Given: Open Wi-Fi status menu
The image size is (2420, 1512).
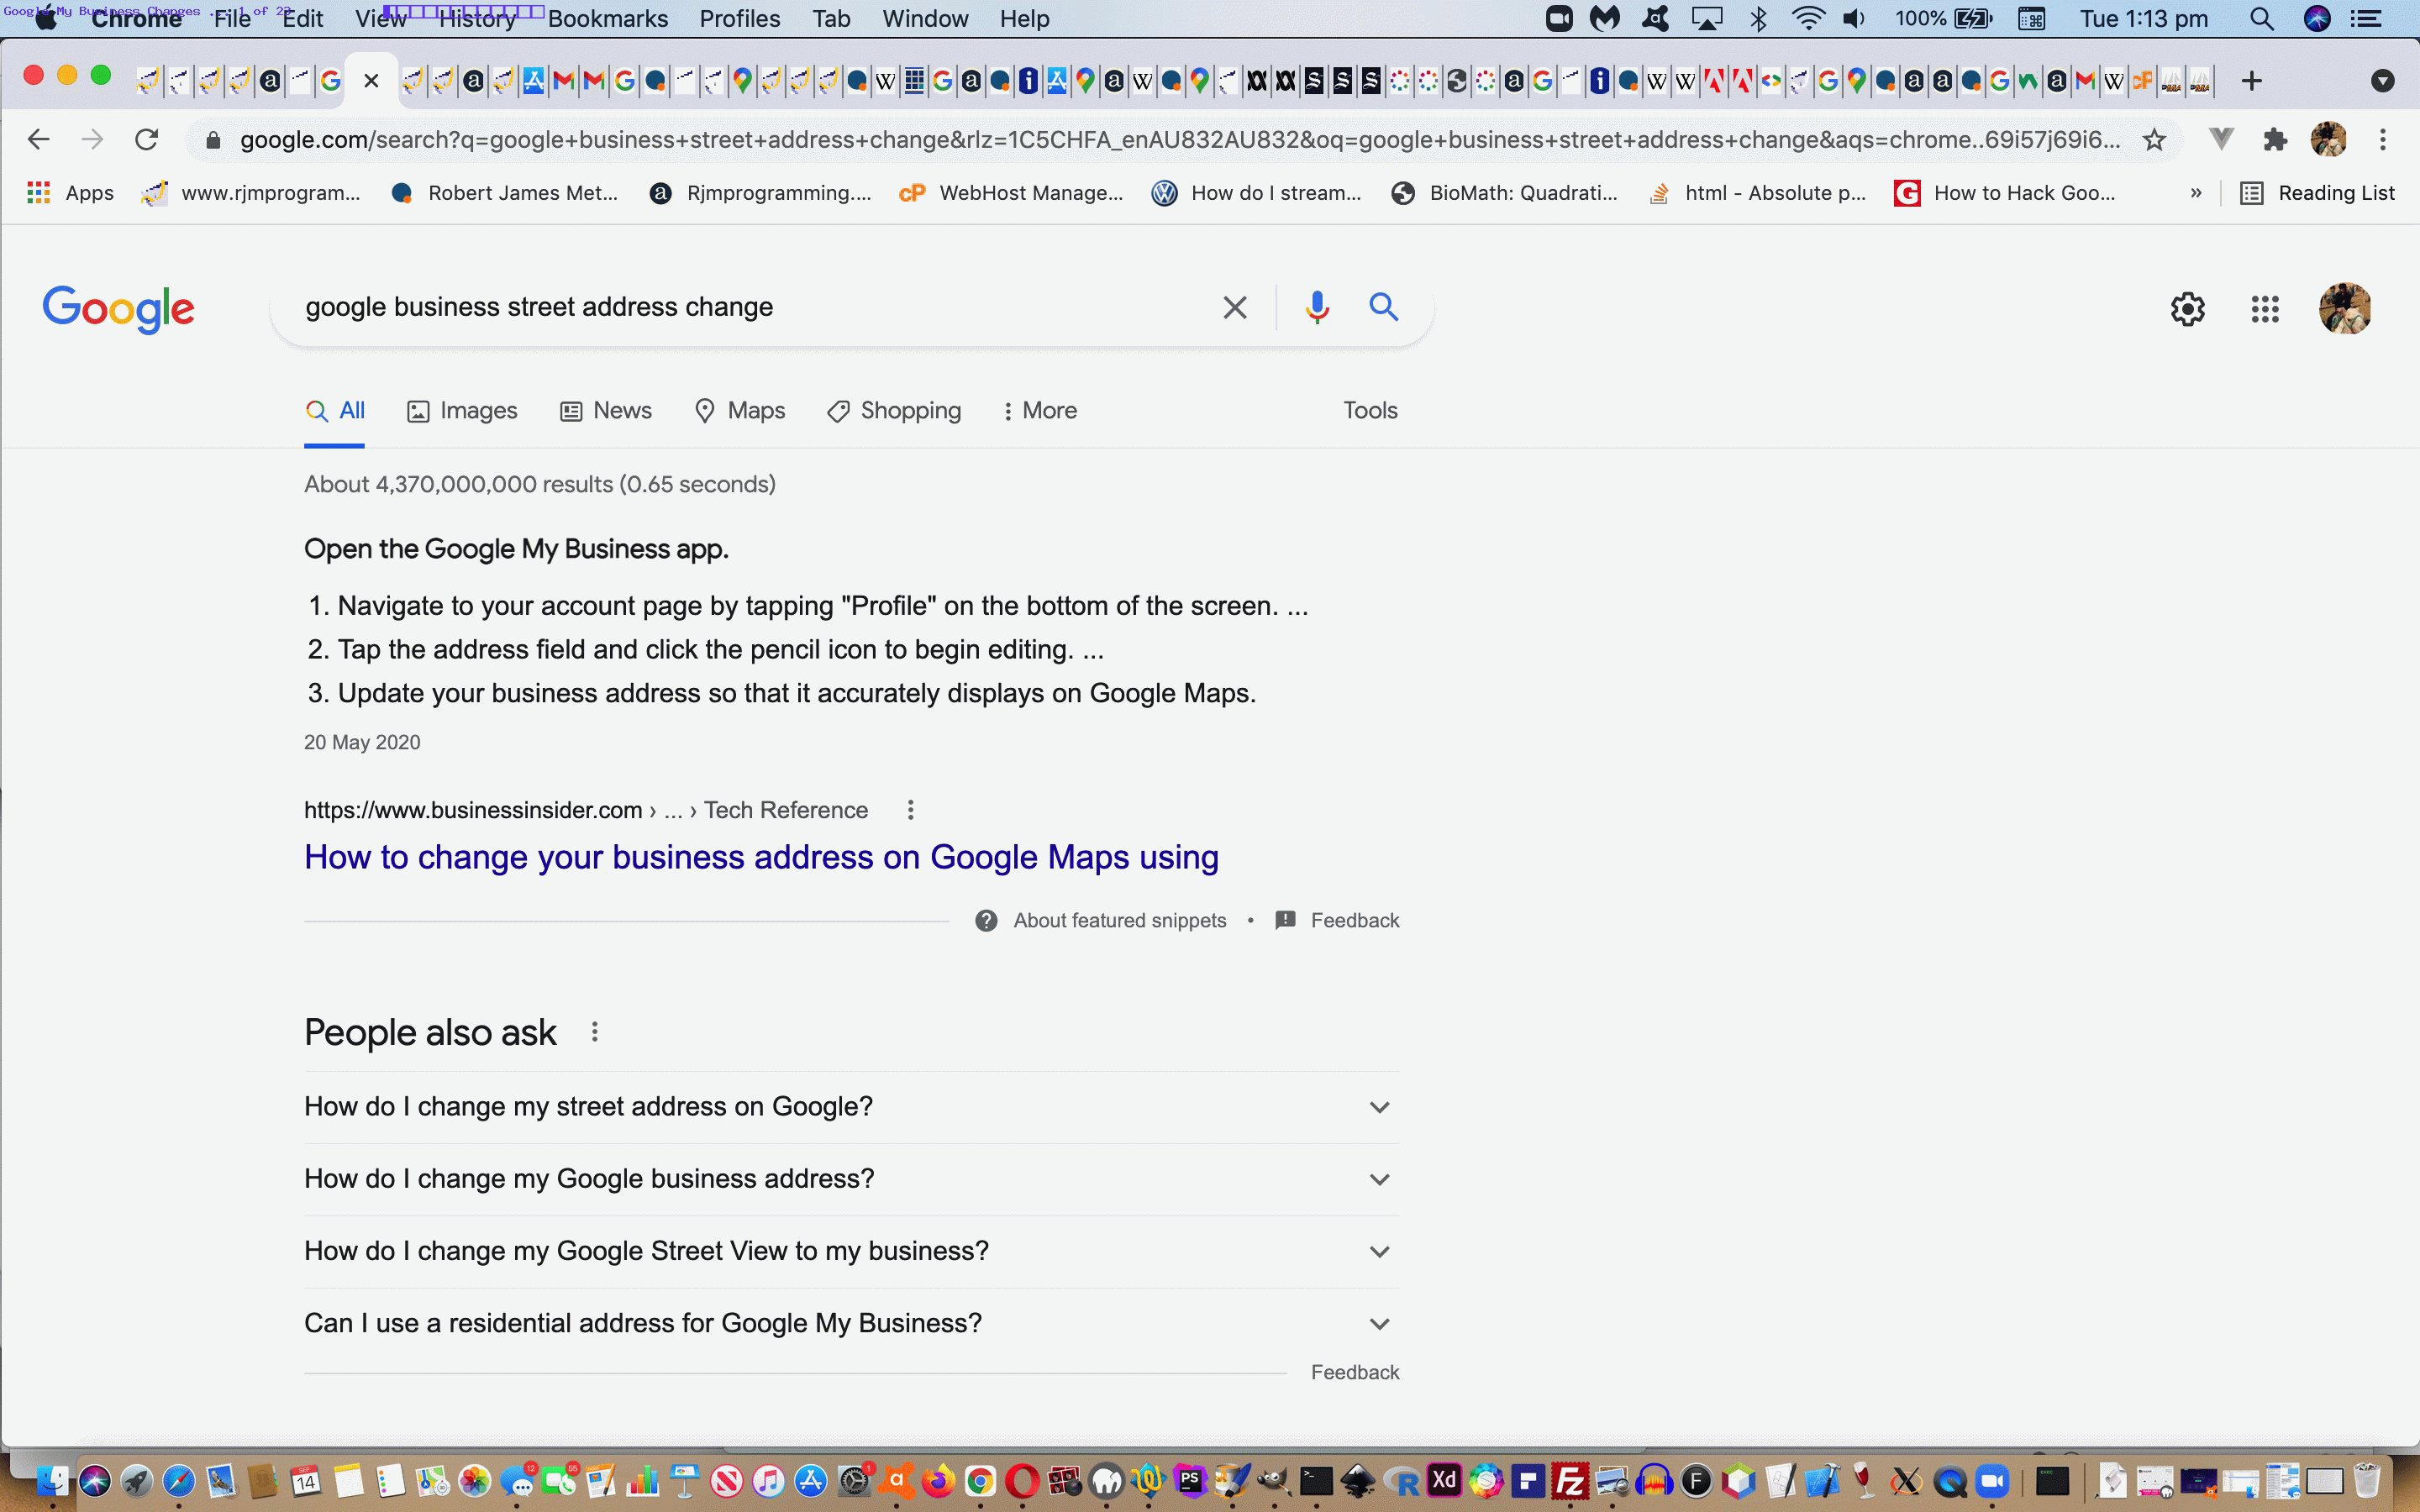Looking at the screenshot, I should point(1808,19).
